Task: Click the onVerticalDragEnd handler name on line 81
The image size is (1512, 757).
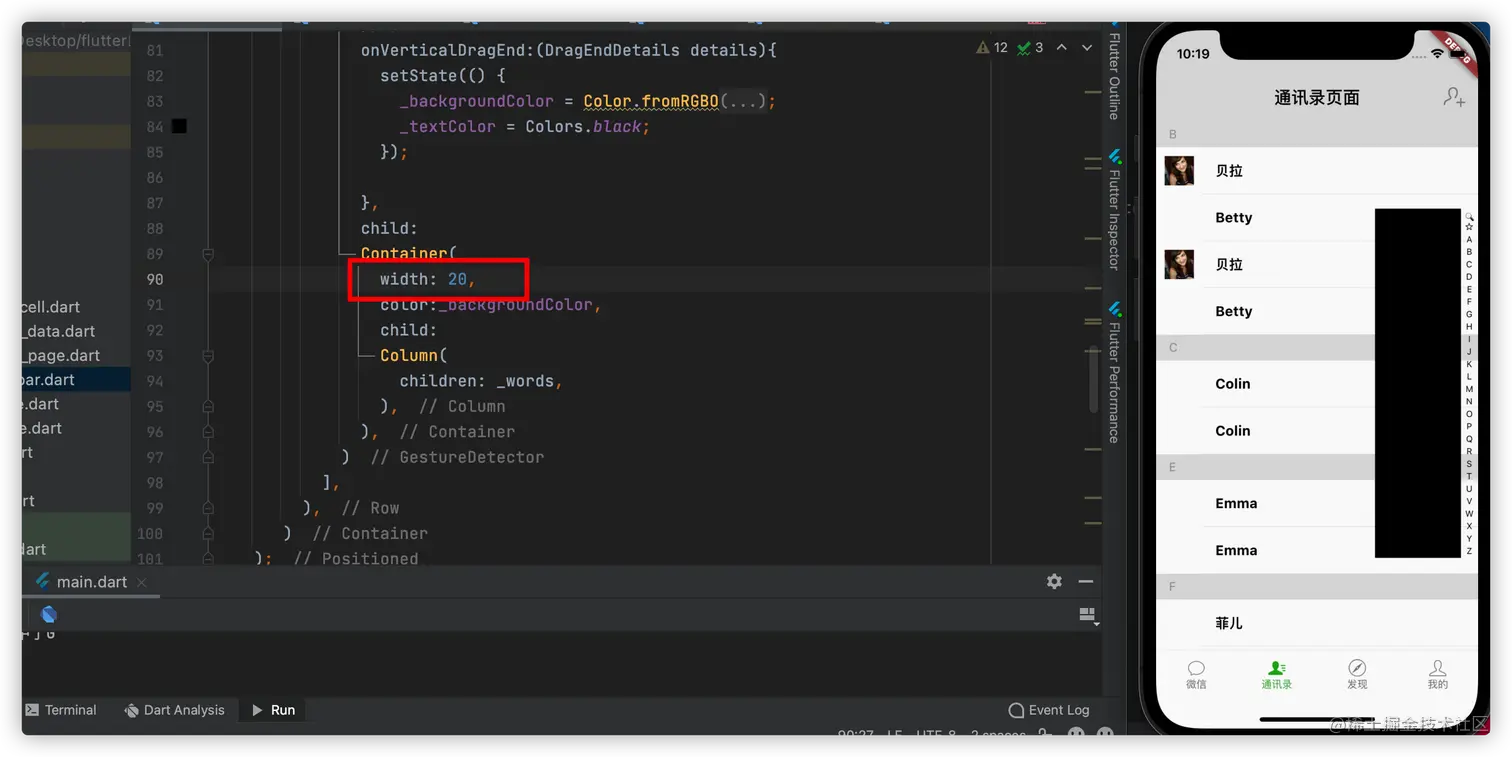Action: (x=448, y=50)
